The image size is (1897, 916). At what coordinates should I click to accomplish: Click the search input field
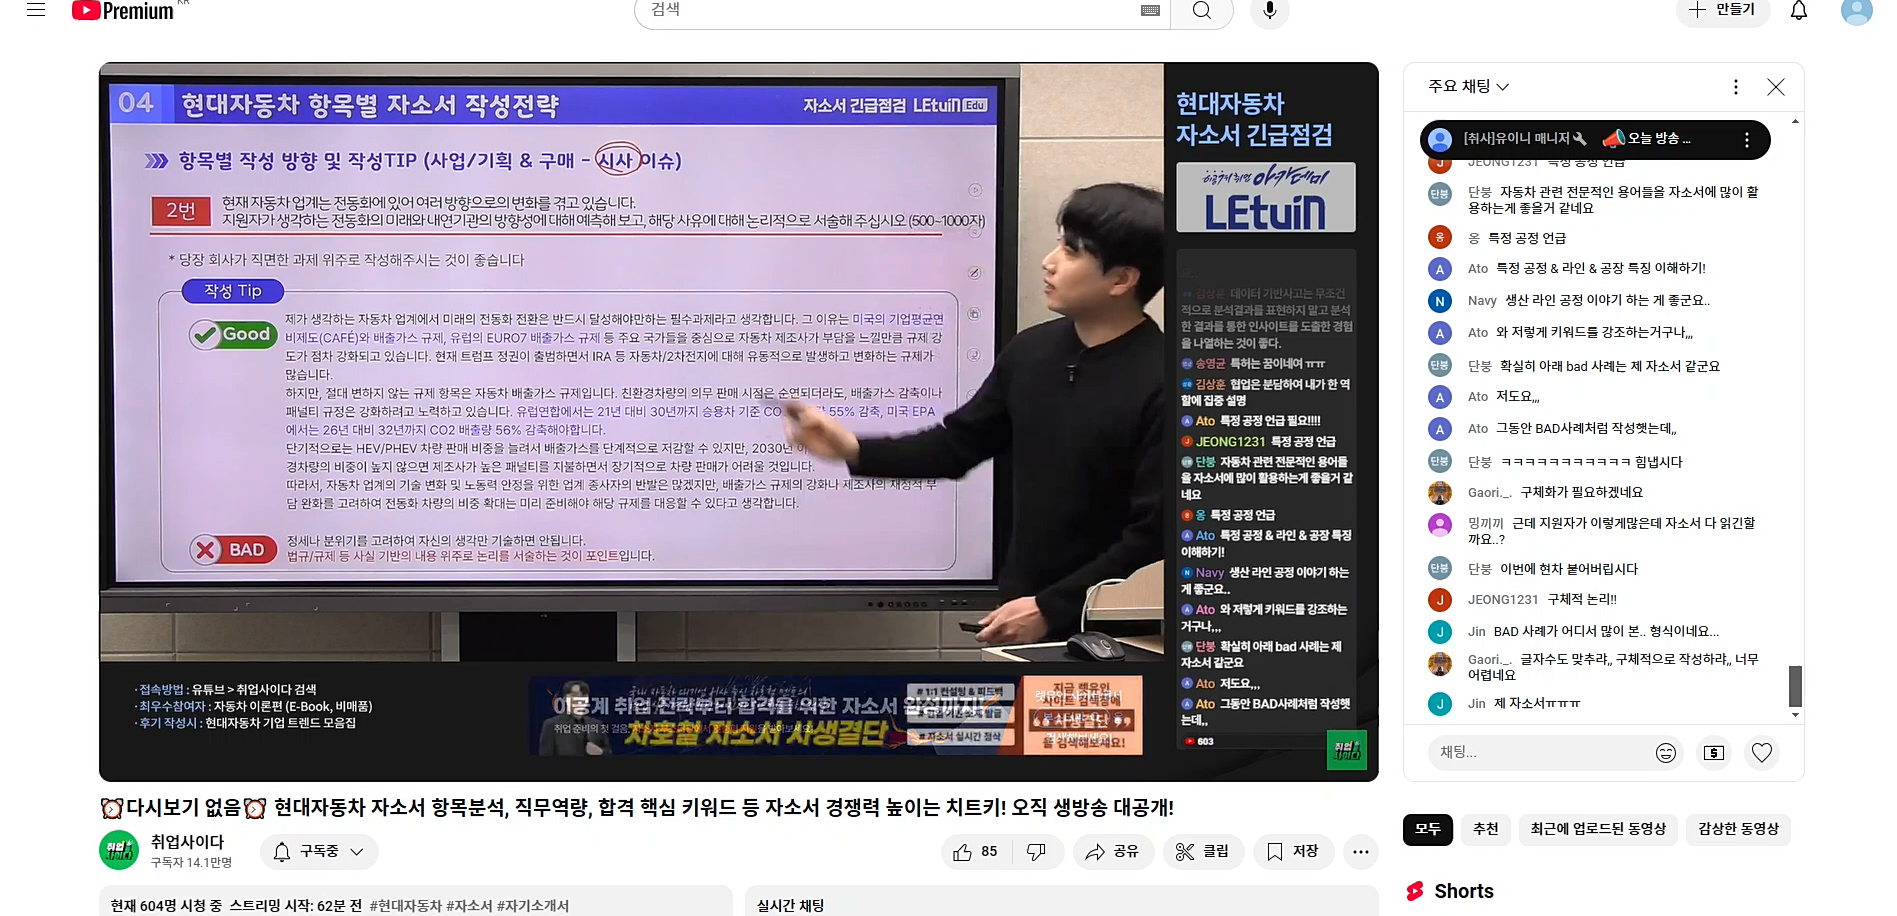(902, 10)
